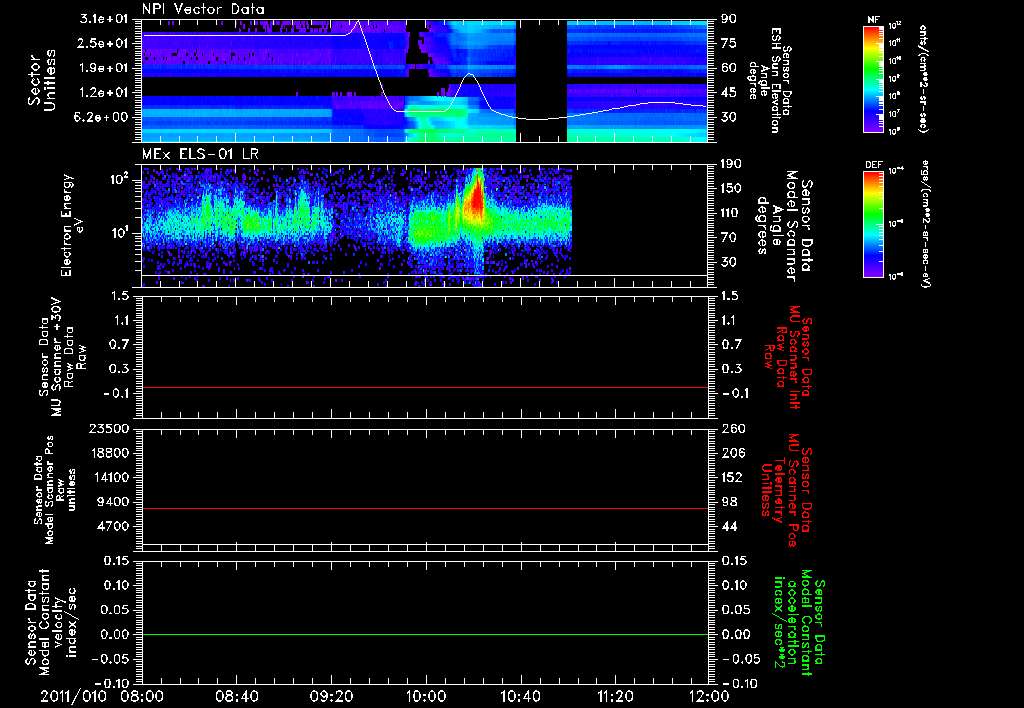Click the red "MU Scanner Int Raw Data" label
The width and height of the screenshot is (1024, 708).
pyautogui.click(x=788, y=357)
